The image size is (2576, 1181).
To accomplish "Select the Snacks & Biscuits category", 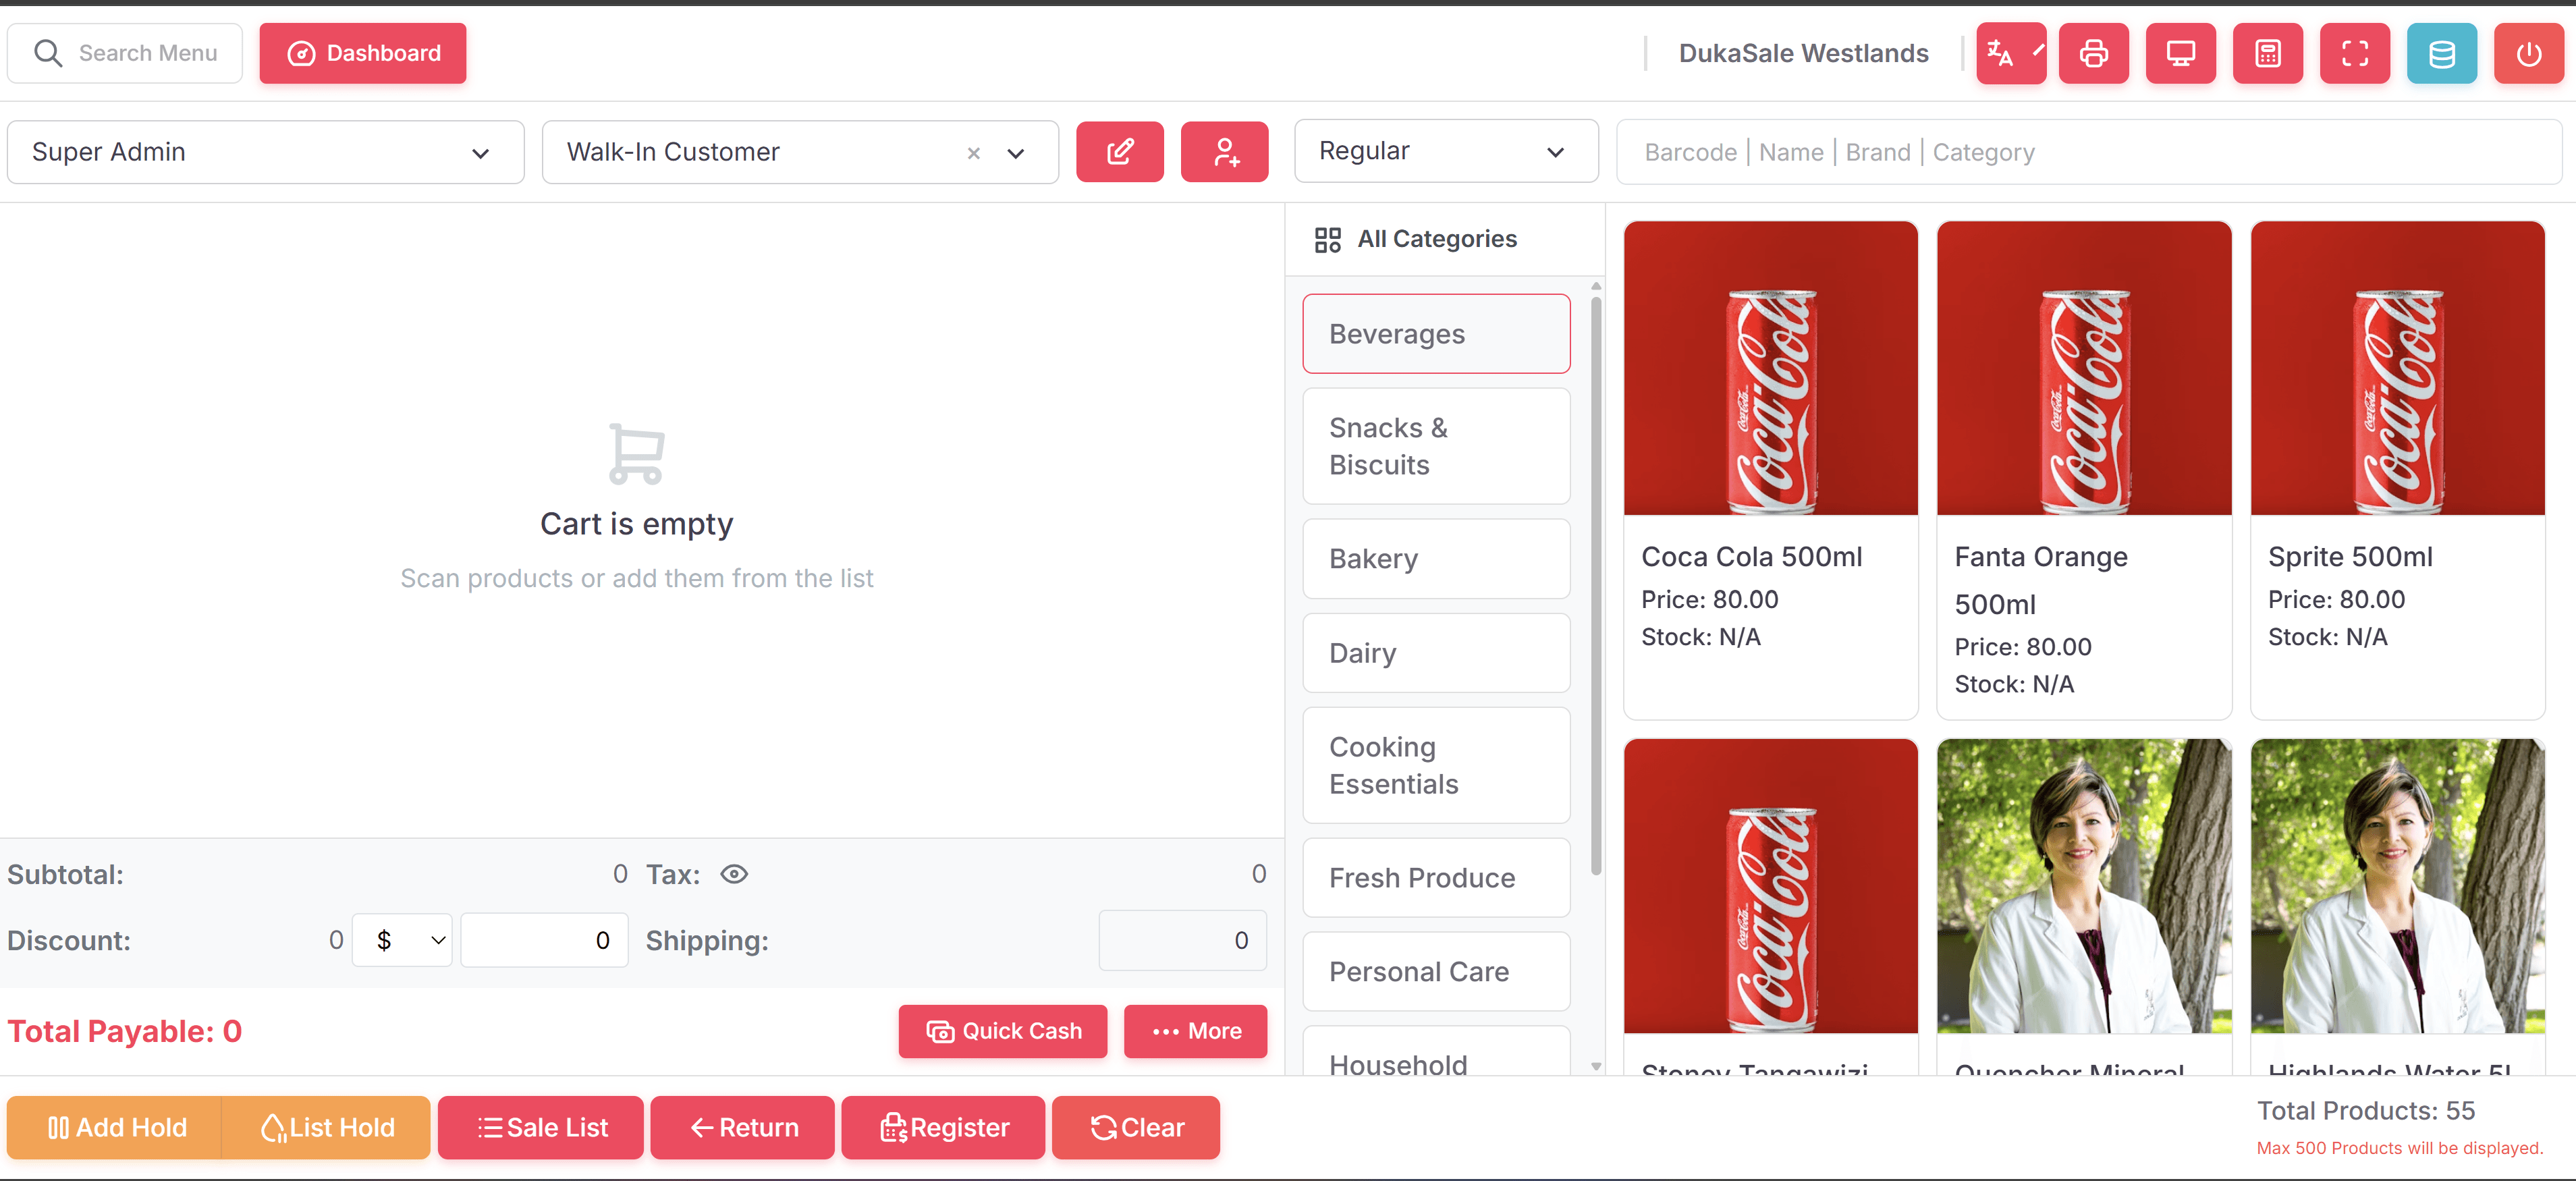I will (x=1436, y=446).
